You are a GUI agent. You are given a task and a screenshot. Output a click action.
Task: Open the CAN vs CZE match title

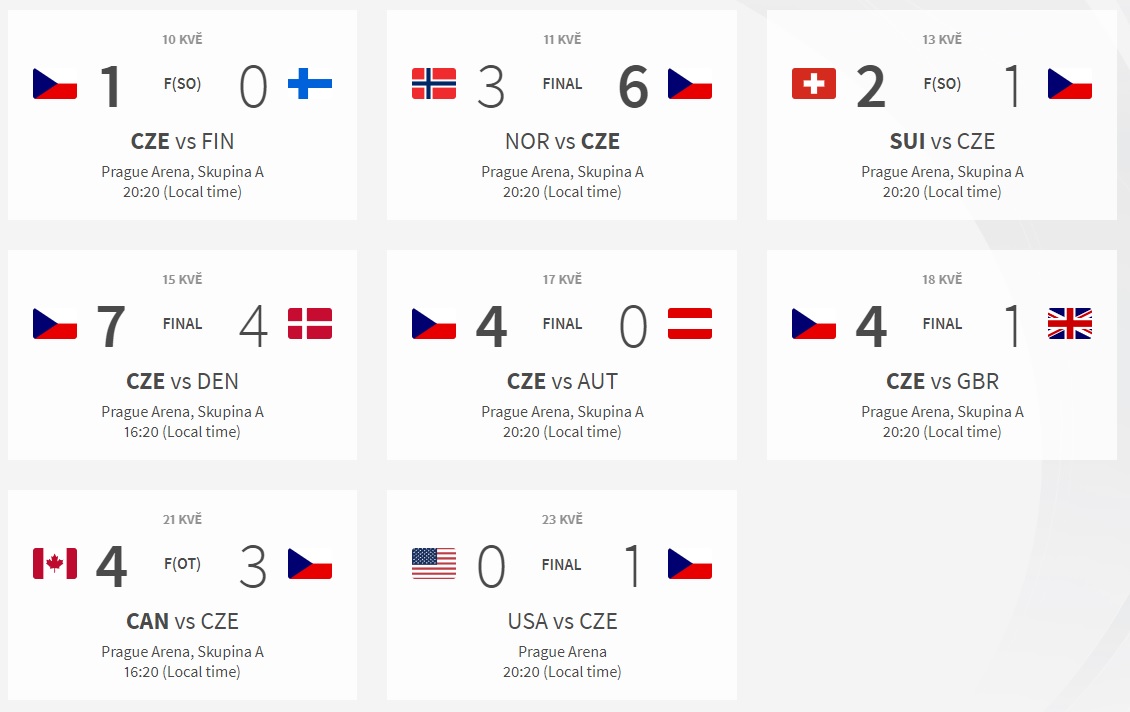pyautogui.click(x=182, y=621)
